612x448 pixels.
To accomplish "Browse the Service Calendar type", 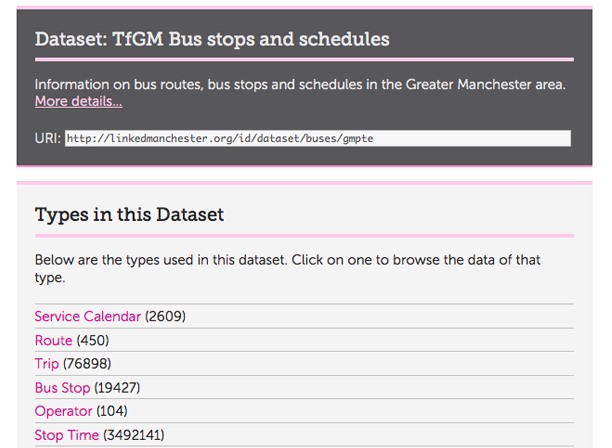I will [88, 316].
